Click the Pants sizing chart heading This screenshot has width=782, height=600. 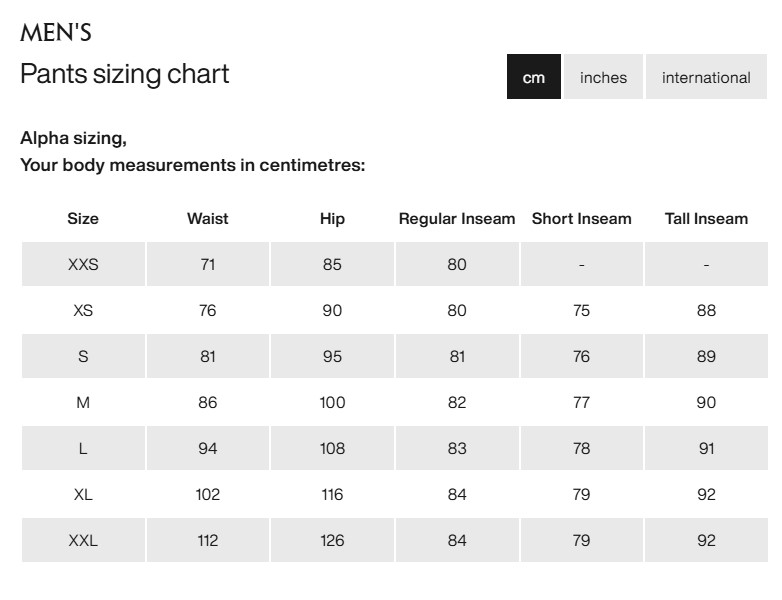coord(125,74)
